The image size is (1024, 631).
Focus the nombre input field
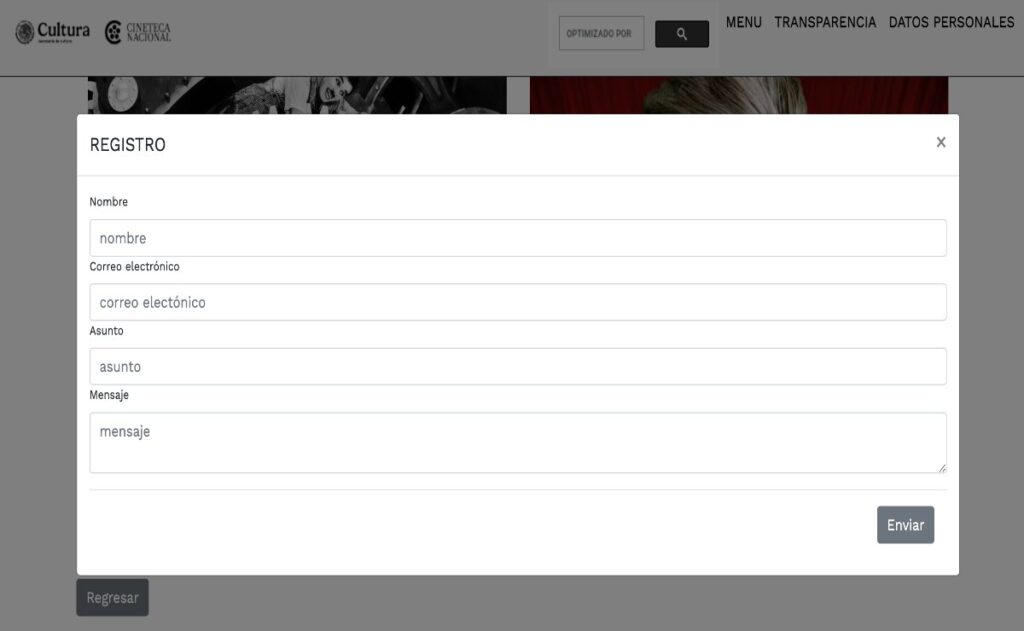tap(518, 238)
